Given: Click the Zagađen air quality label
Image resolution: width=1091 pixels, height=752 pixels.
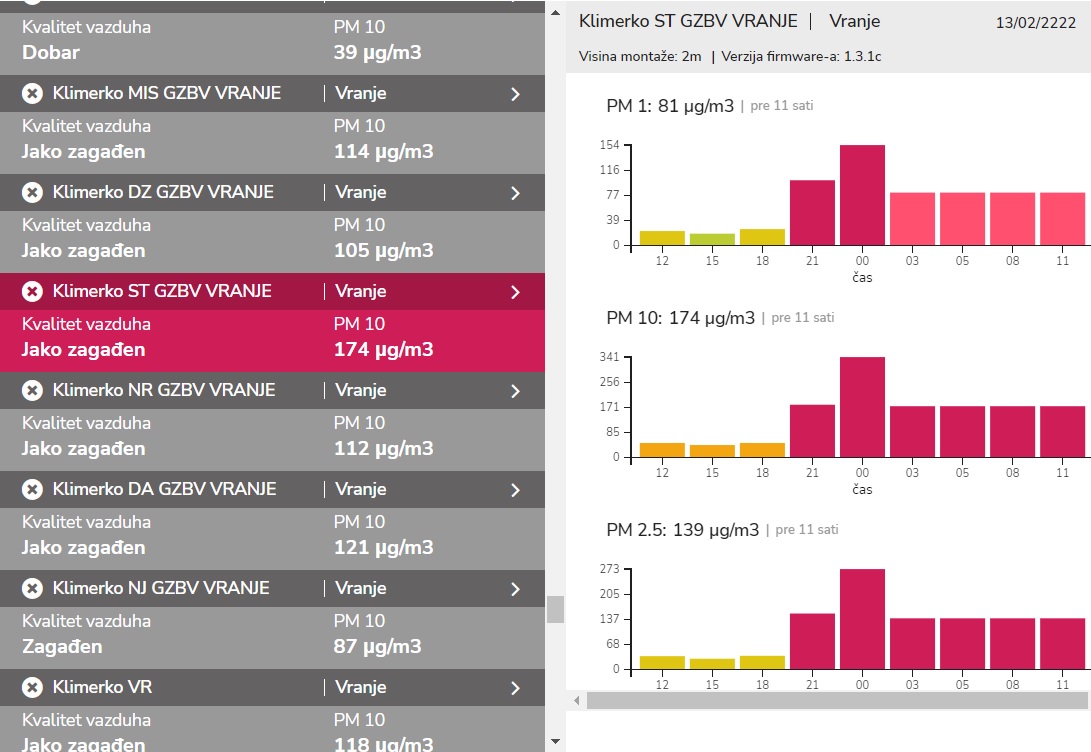Looking at the screenshot, I should (x=63, y=646).
